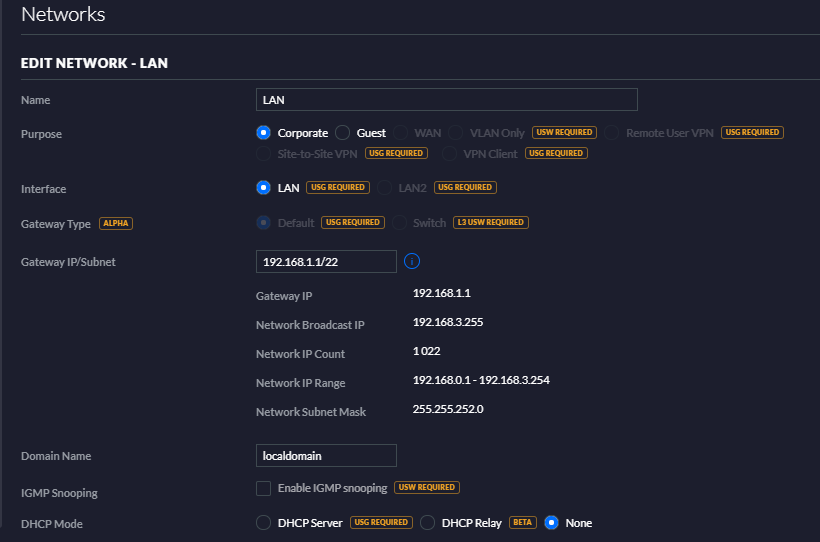Click L3 USW REQUIRED badge next to Switch
Viewport: 820px width, 542px height.
[x=490, y=222]
